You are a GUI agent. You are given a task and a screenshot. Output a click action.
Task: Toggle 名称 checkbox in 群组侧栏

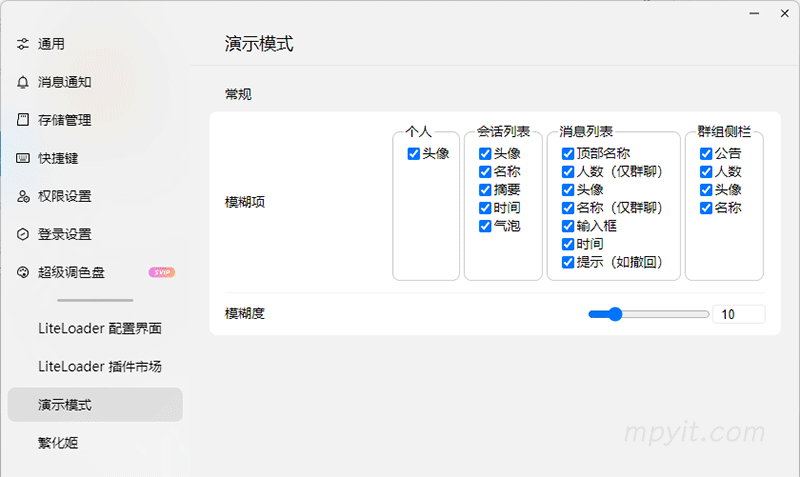pyautogui.click(x=706, y=208)
